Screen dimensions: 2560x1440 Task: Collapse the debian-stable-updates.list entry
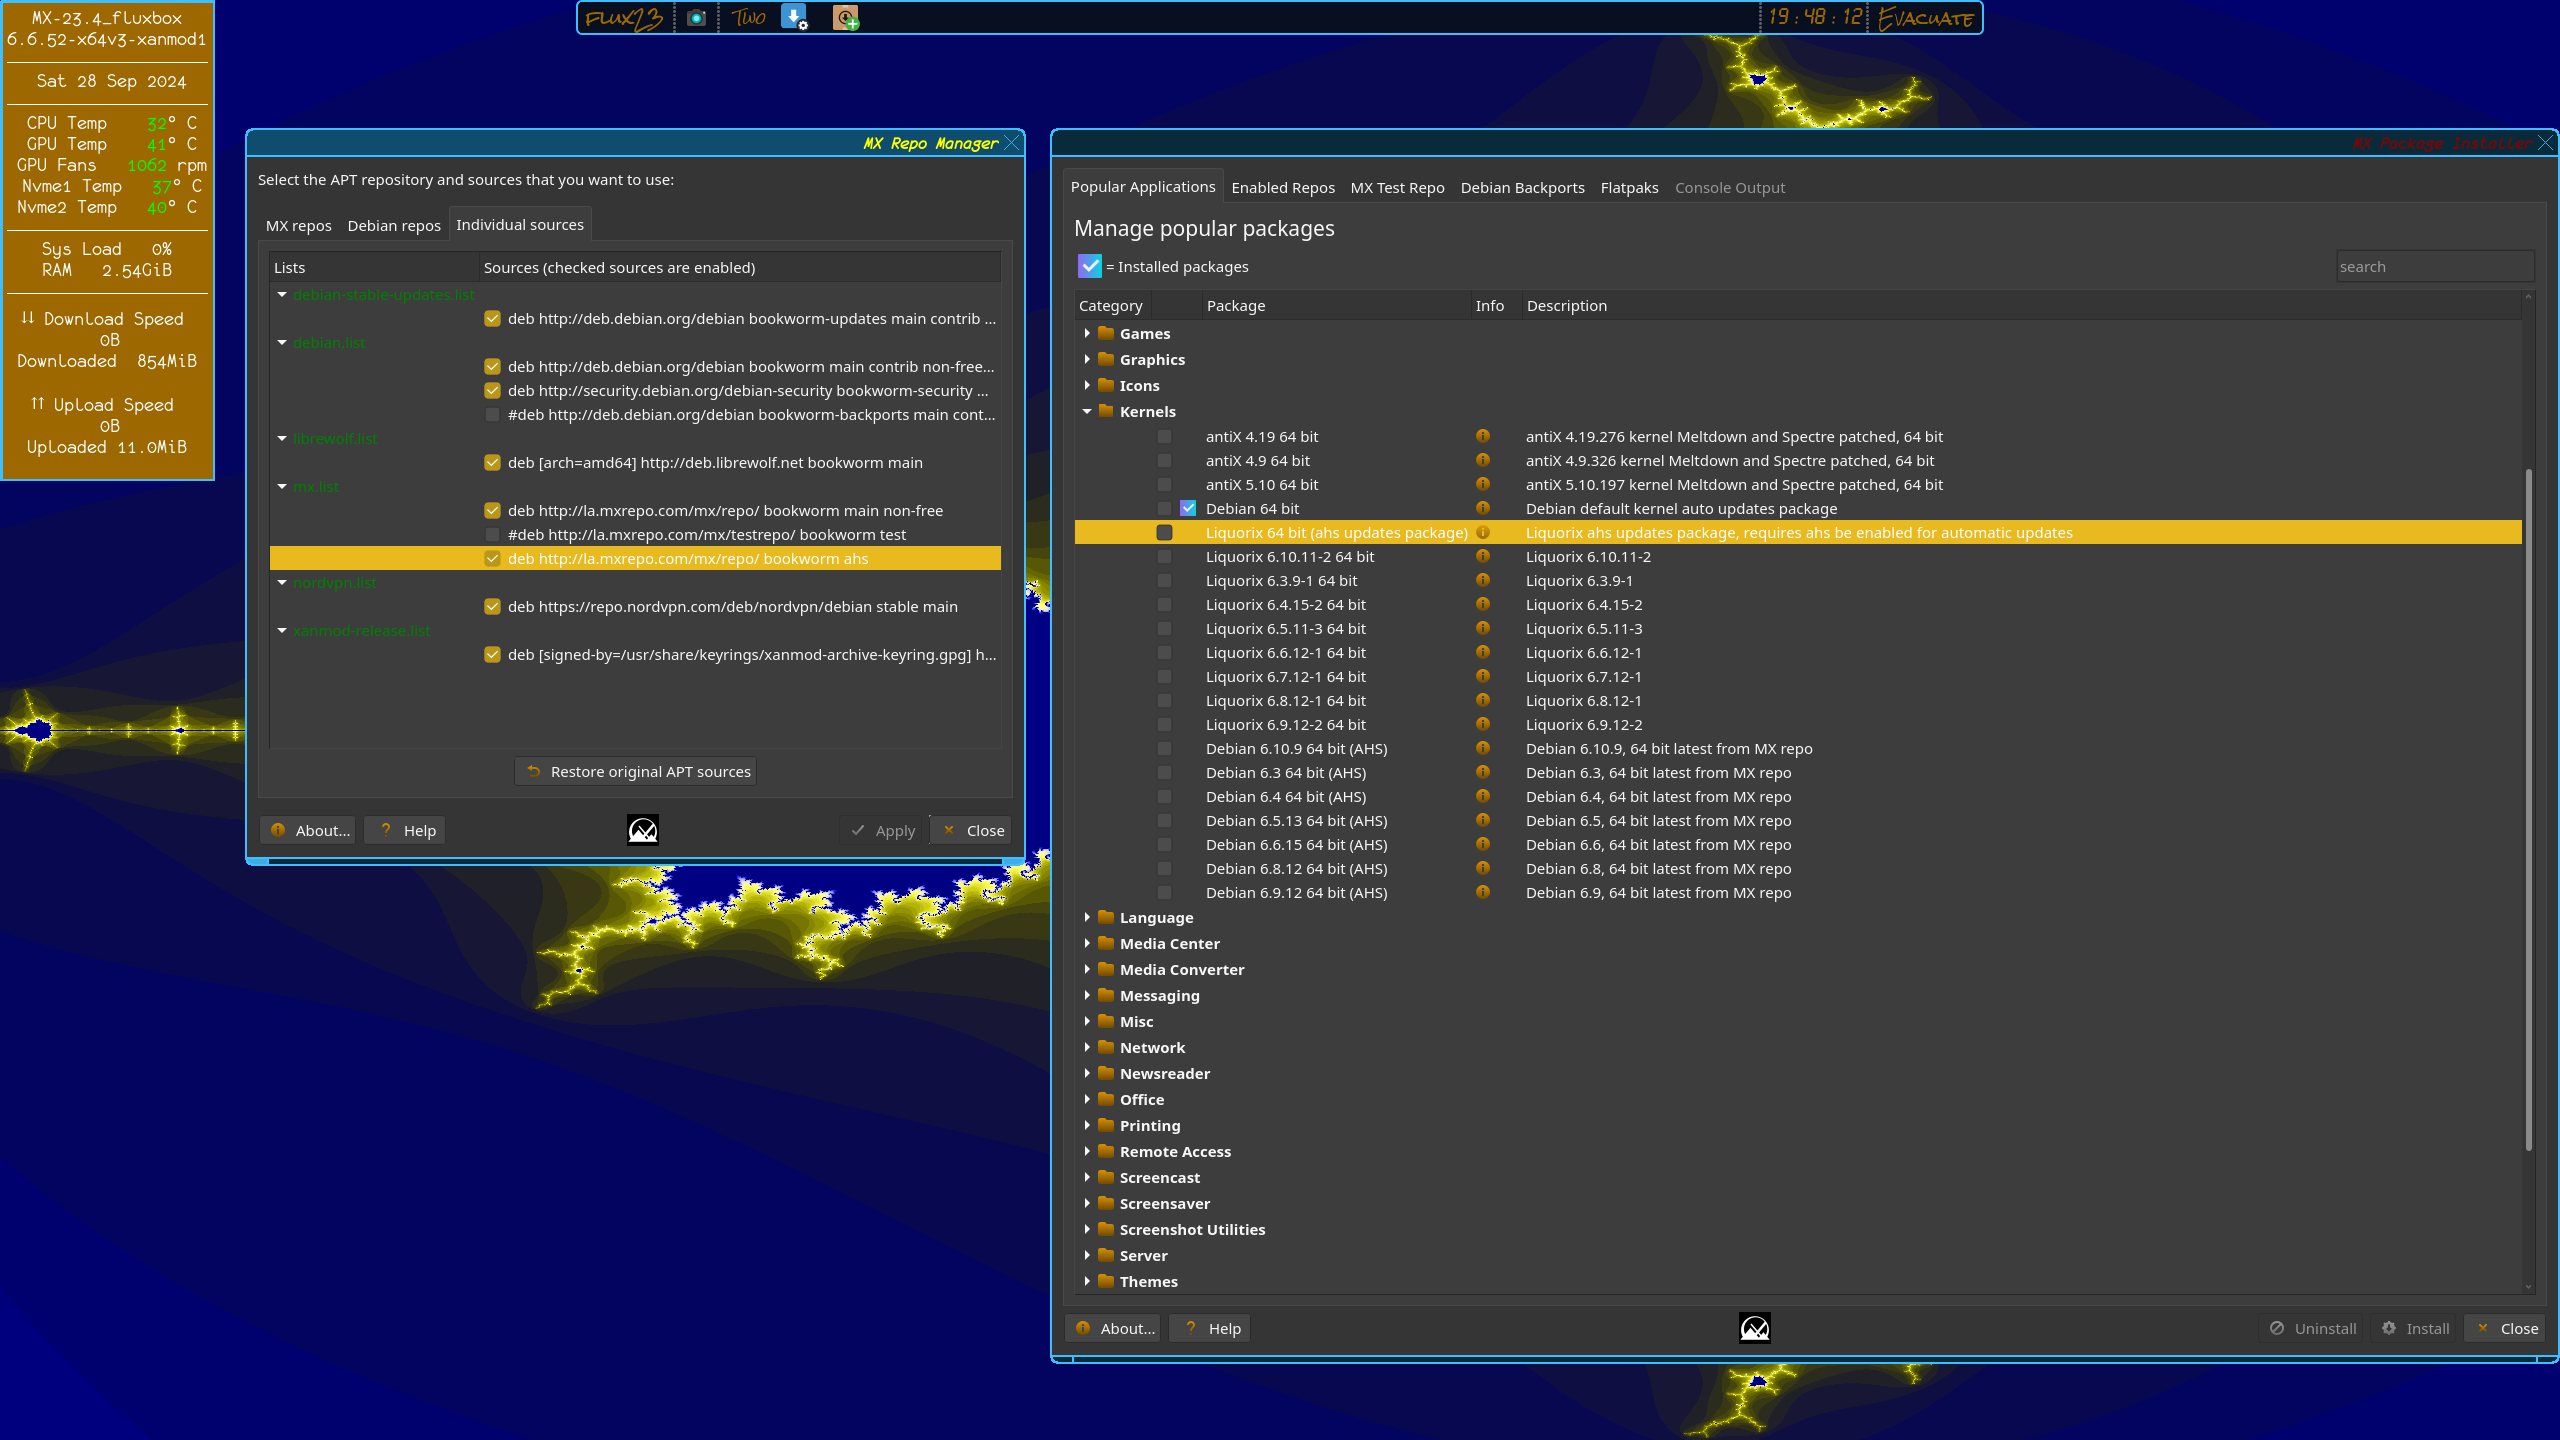coord(282,295)
